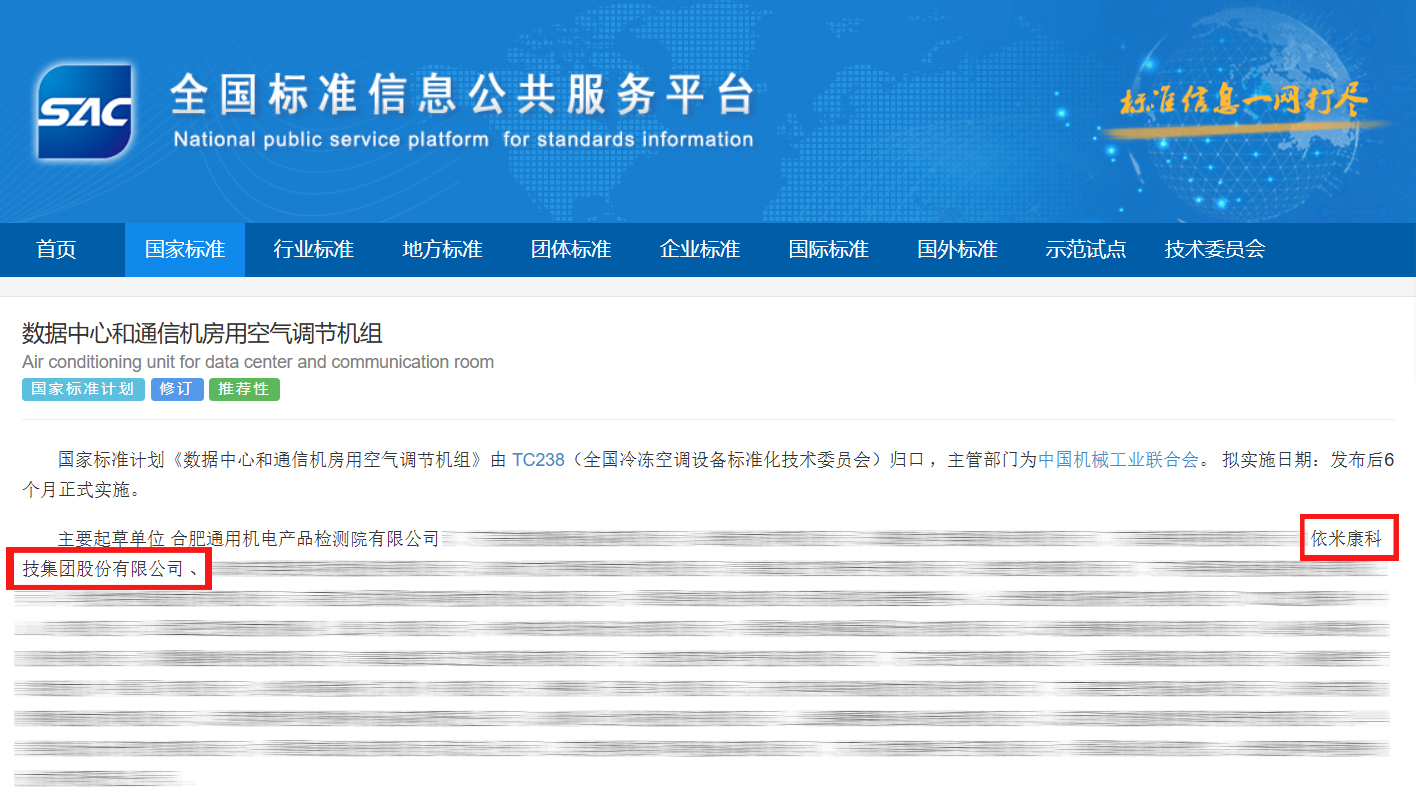Open the TC238 committee link
Image resolution: width=1416 pixels, height=812 pixels.
538,460
